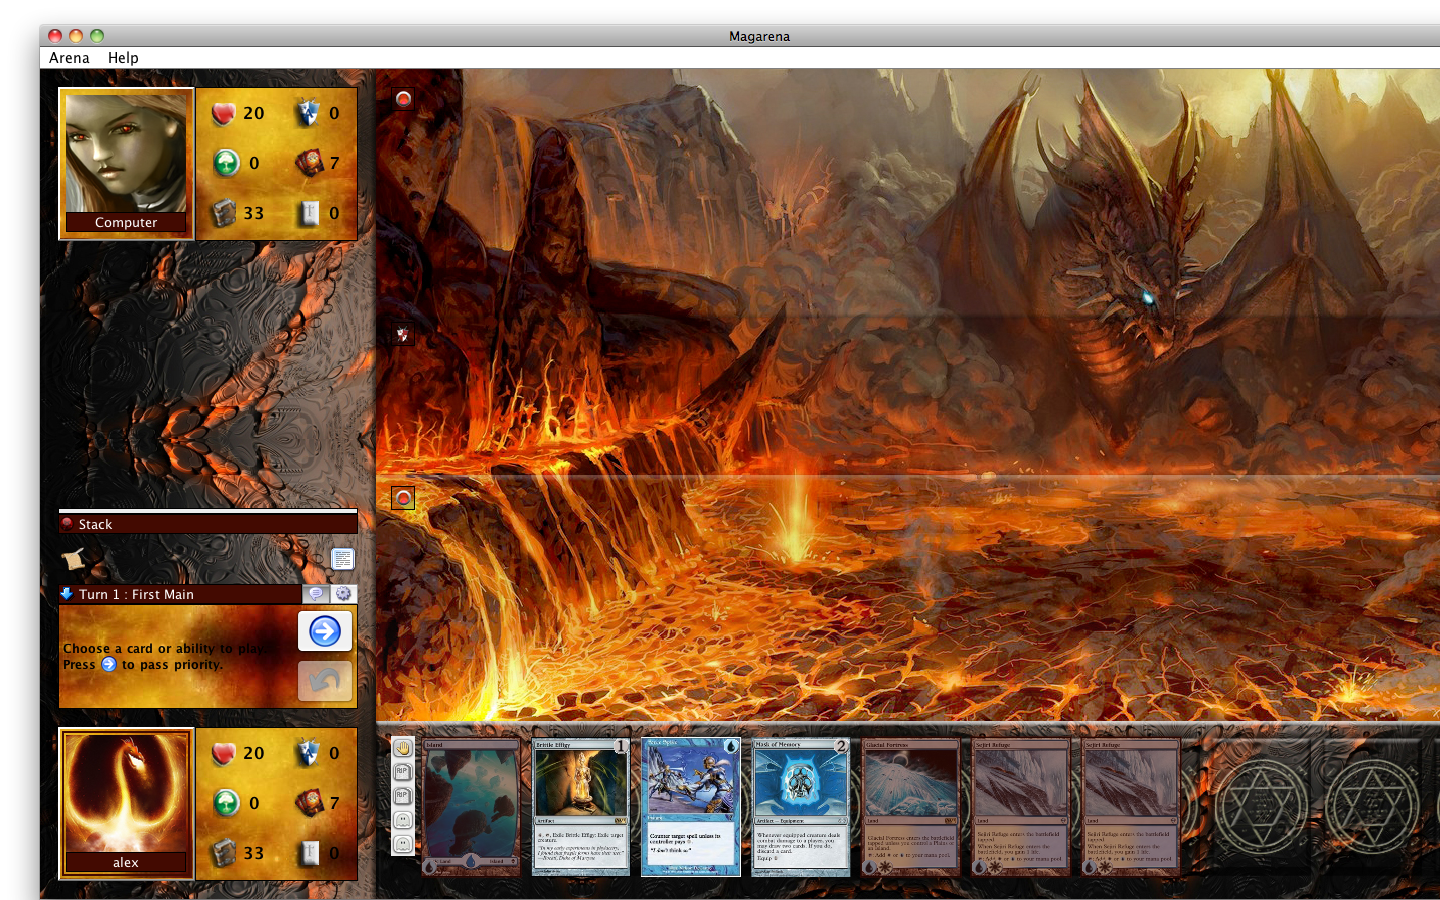Open the message log scroll icon

72,559
